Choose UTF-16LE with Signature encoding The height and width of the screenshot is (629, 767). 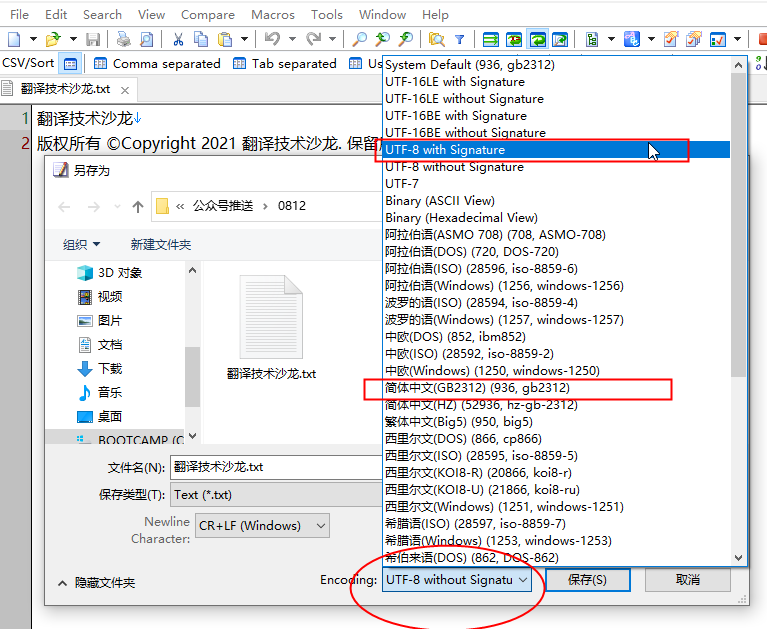pos(556,82)
